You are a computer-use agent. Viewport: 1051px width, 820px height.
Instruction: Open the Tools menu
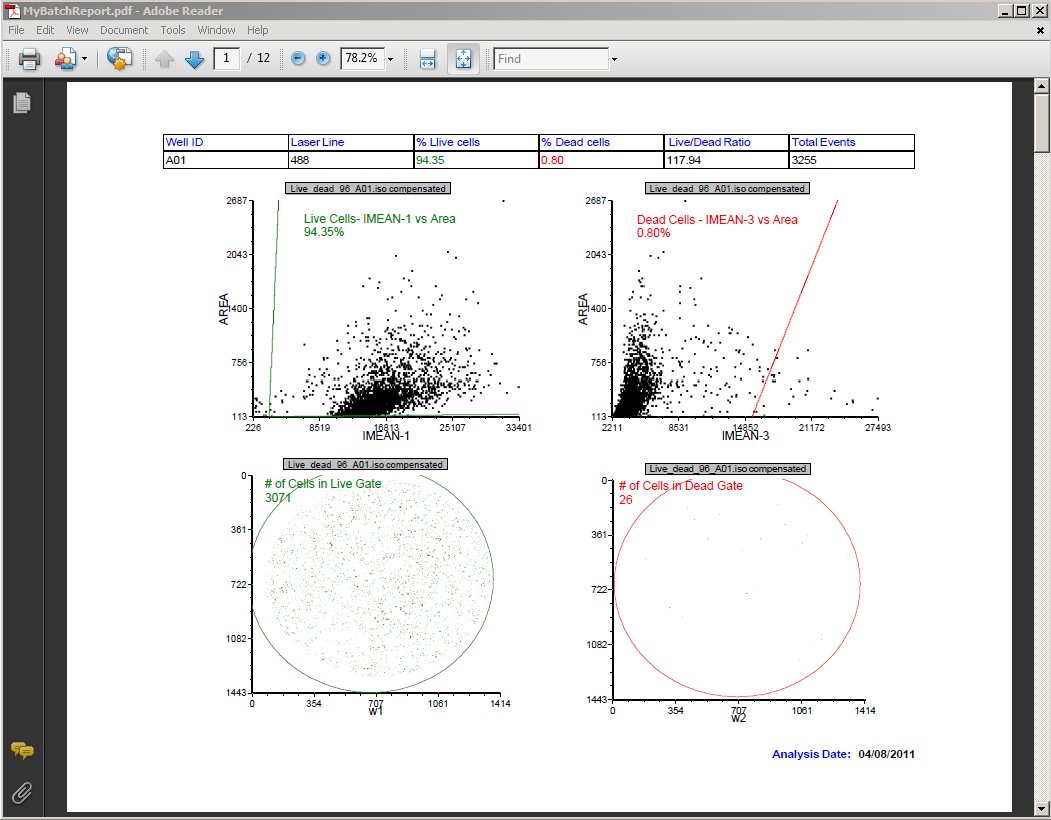pyautogui.click(x=173, y=30)
